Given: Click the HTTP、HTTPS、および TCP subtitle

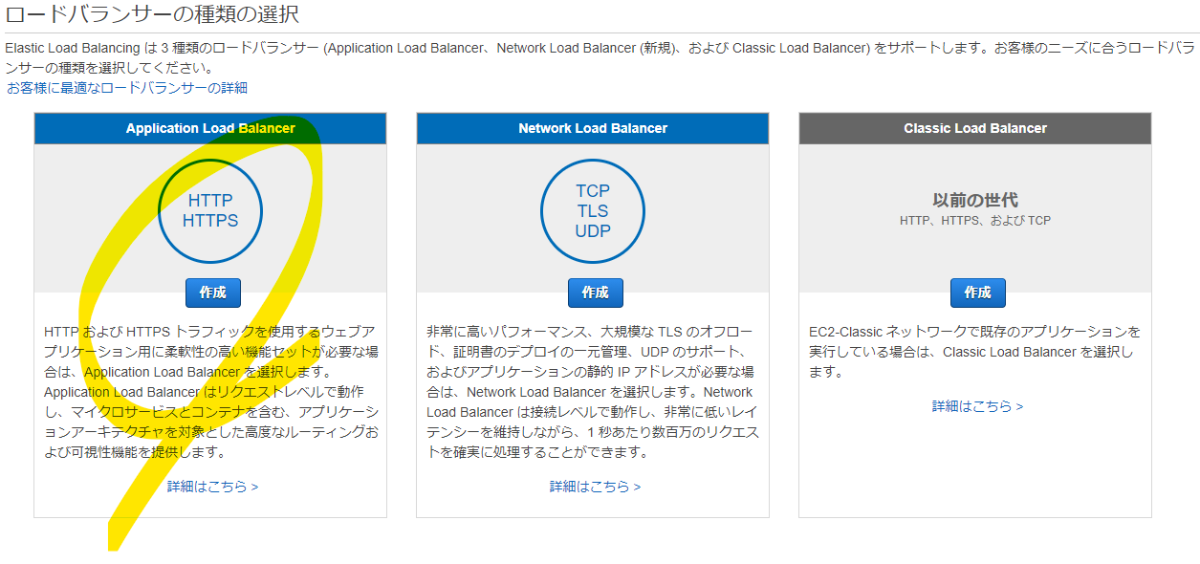Looking at the screenshot, I should 975,221.
